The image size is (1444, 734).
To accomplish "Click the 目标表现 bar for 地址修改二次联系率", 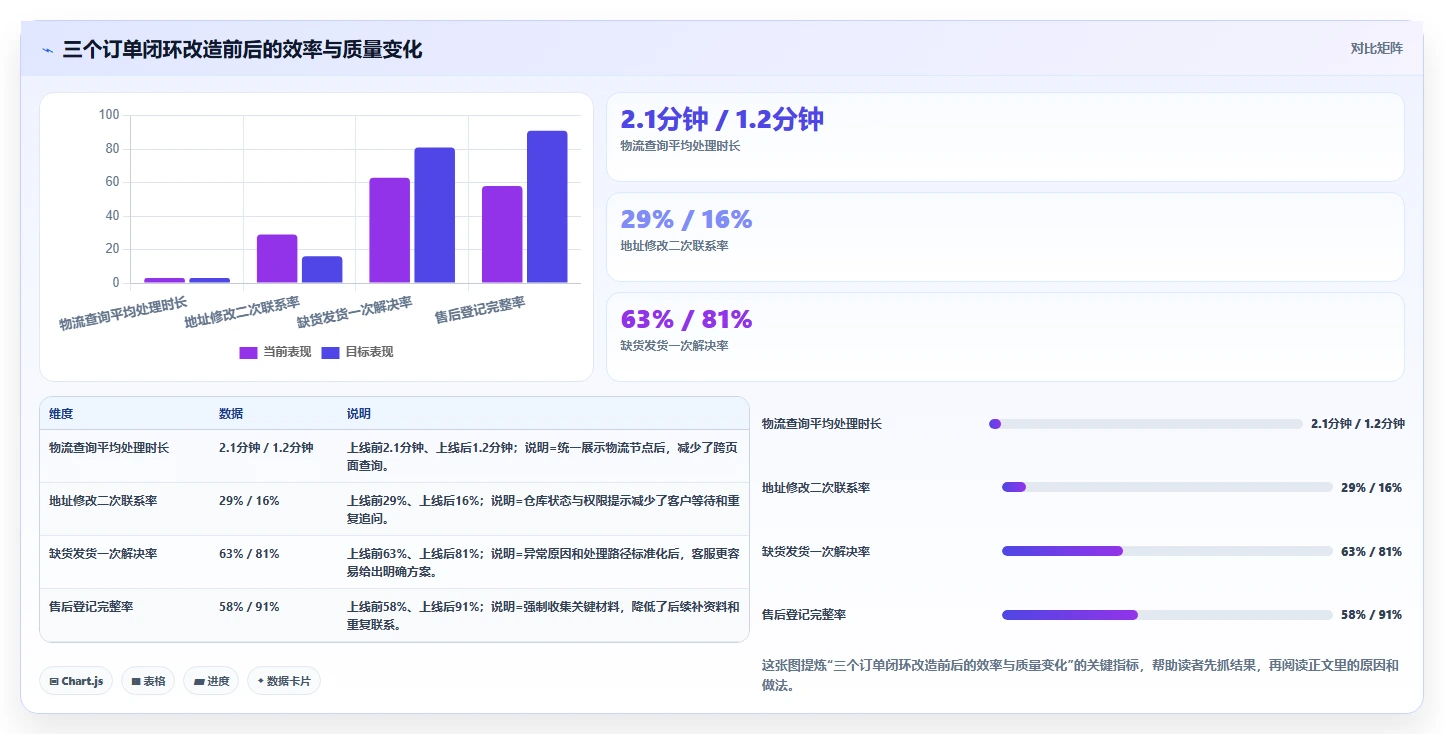I will click(x=322, y=270).
